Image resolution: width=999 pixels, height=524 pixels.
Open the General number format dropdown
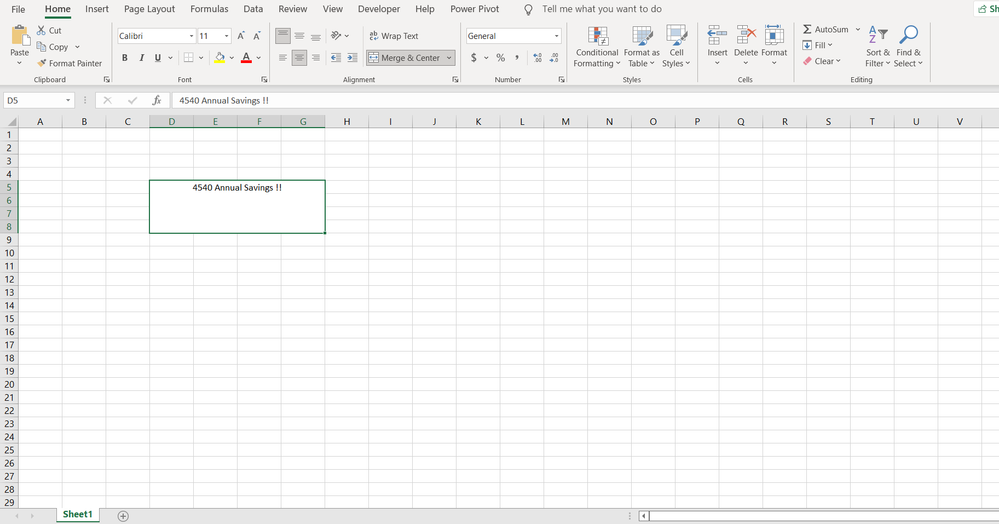[556, 36]
